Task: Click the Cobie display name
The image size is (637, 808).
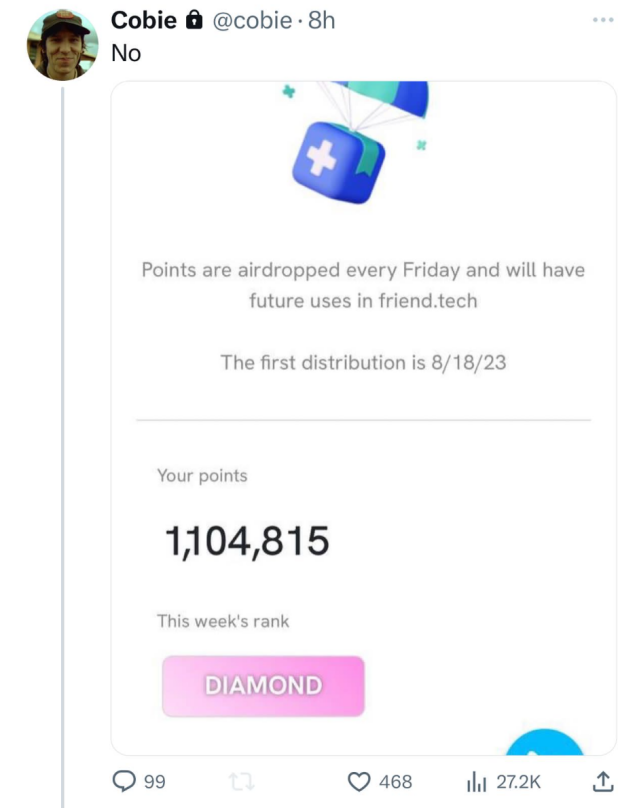Action: tap(144, 20)
